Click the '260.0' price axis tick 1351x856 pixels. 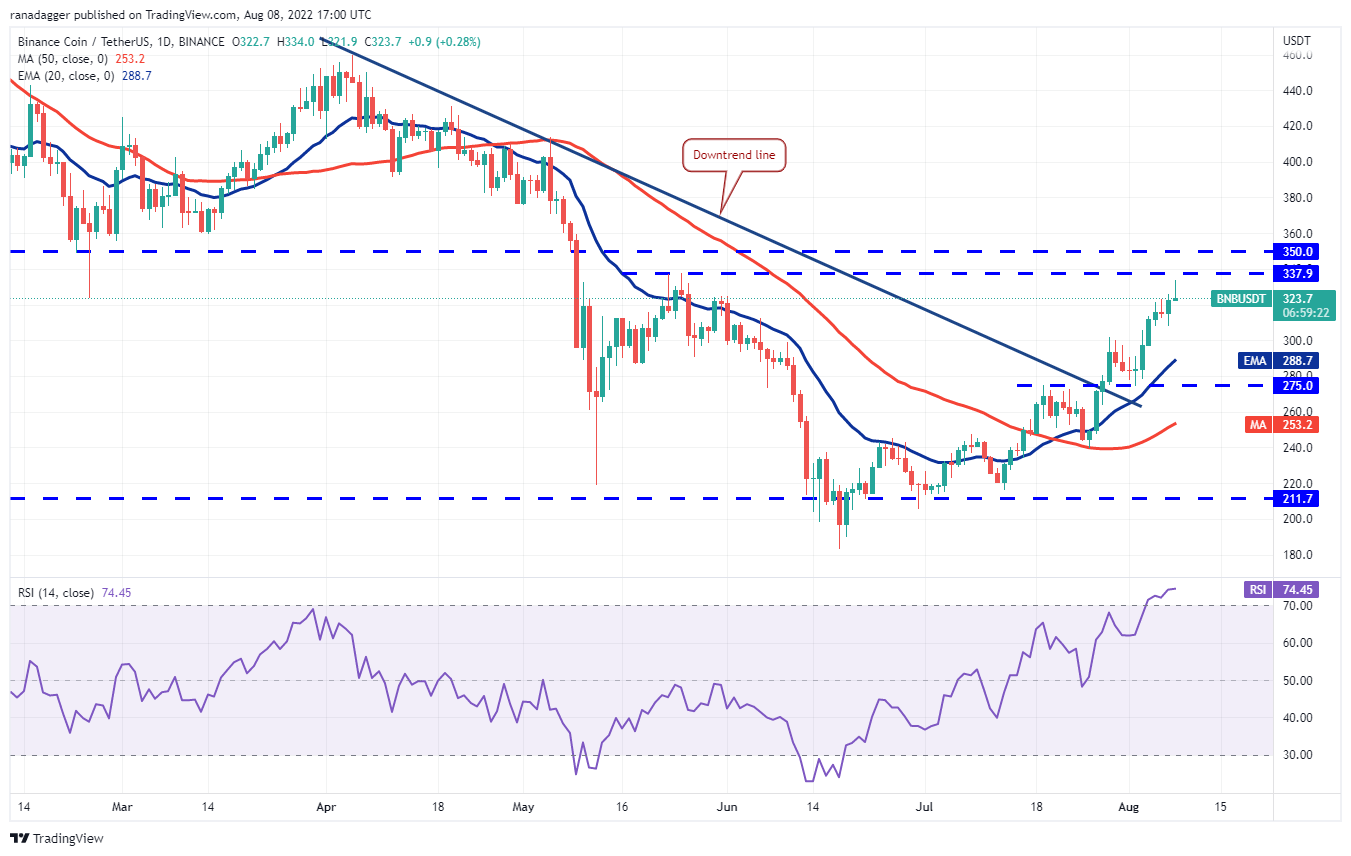[1299, 412]
